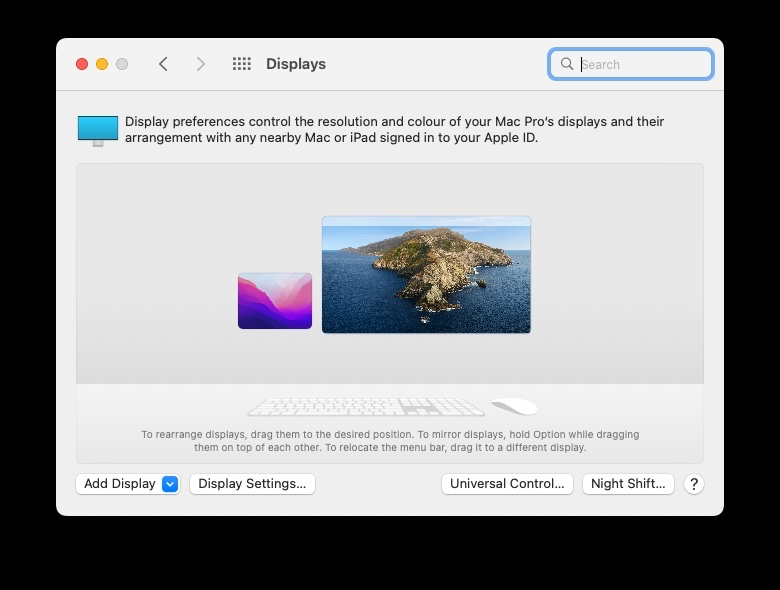Click the 'Display preferences control' description text
Screen dimensions: 780x590
coord(394,129)
